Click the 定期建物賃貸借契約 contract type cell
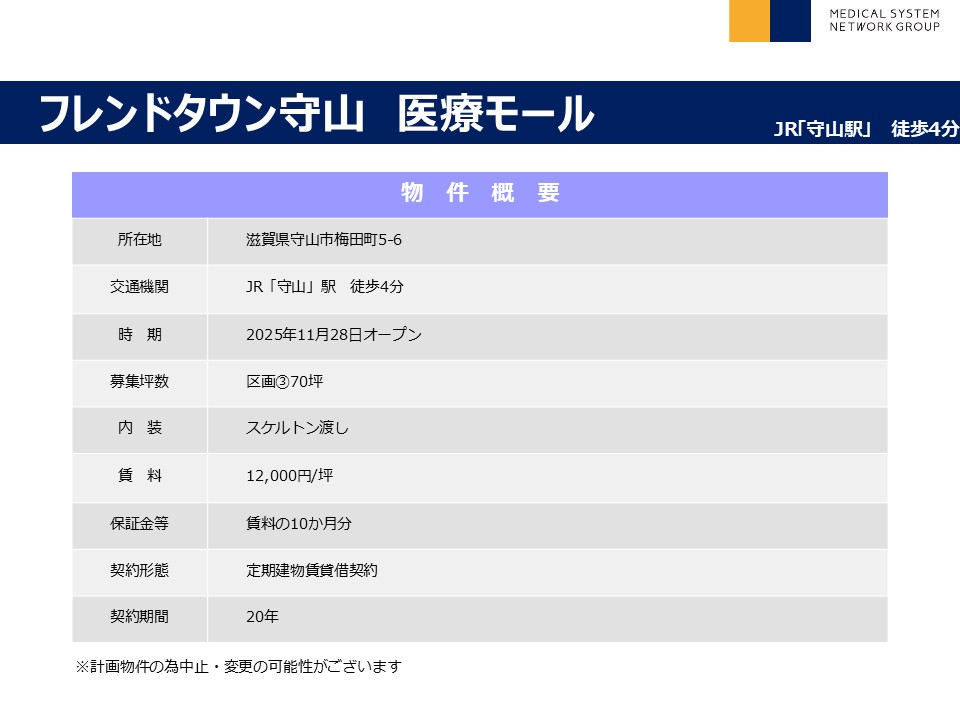 pyautogui.click(x=312, y=570)
